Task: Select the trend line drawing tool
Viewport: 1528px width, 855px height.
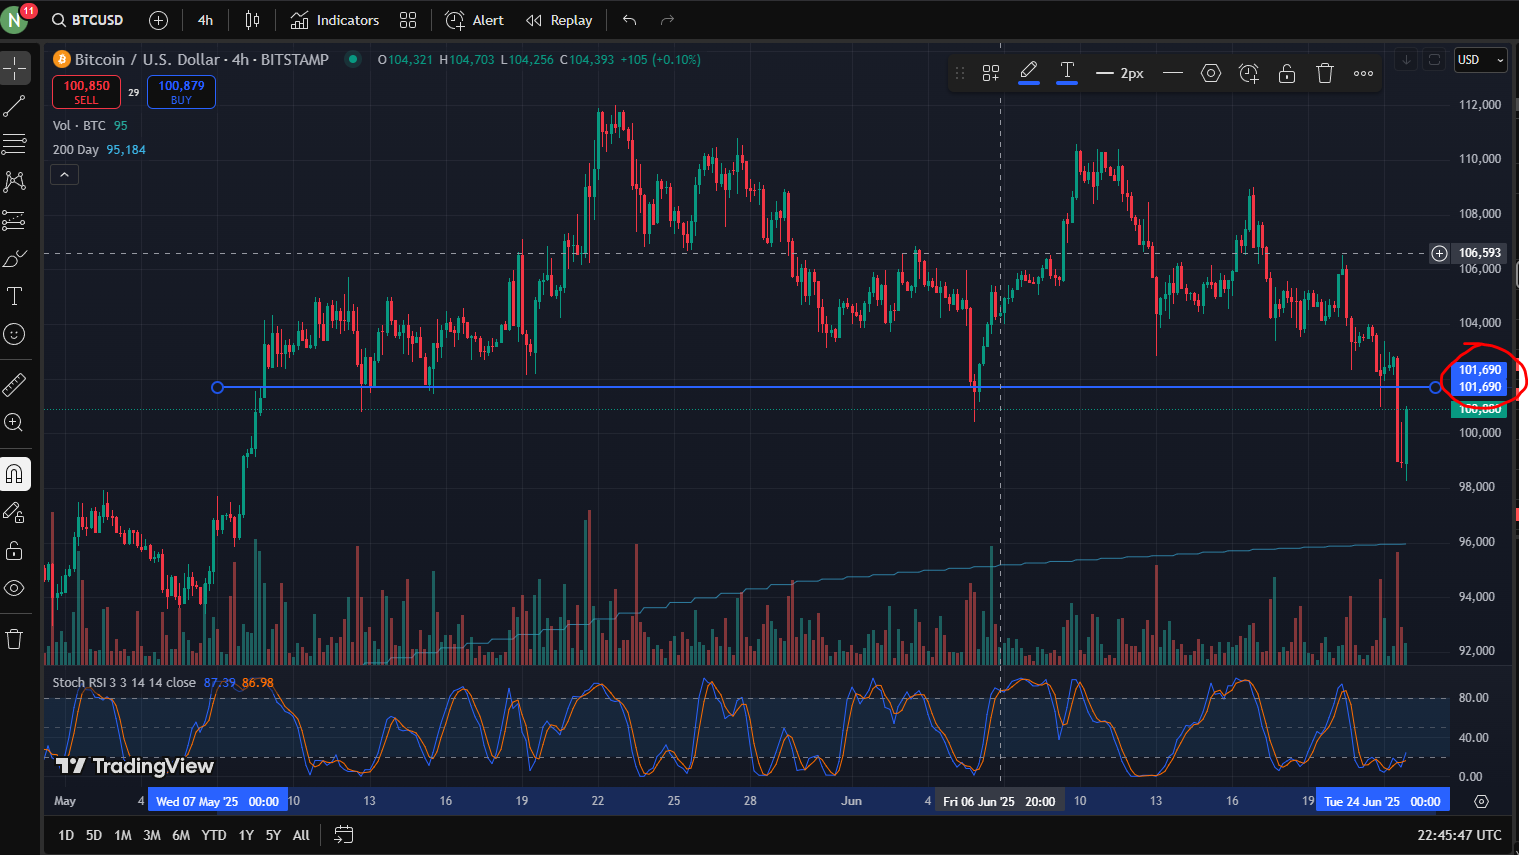Action: pos(15,106)
